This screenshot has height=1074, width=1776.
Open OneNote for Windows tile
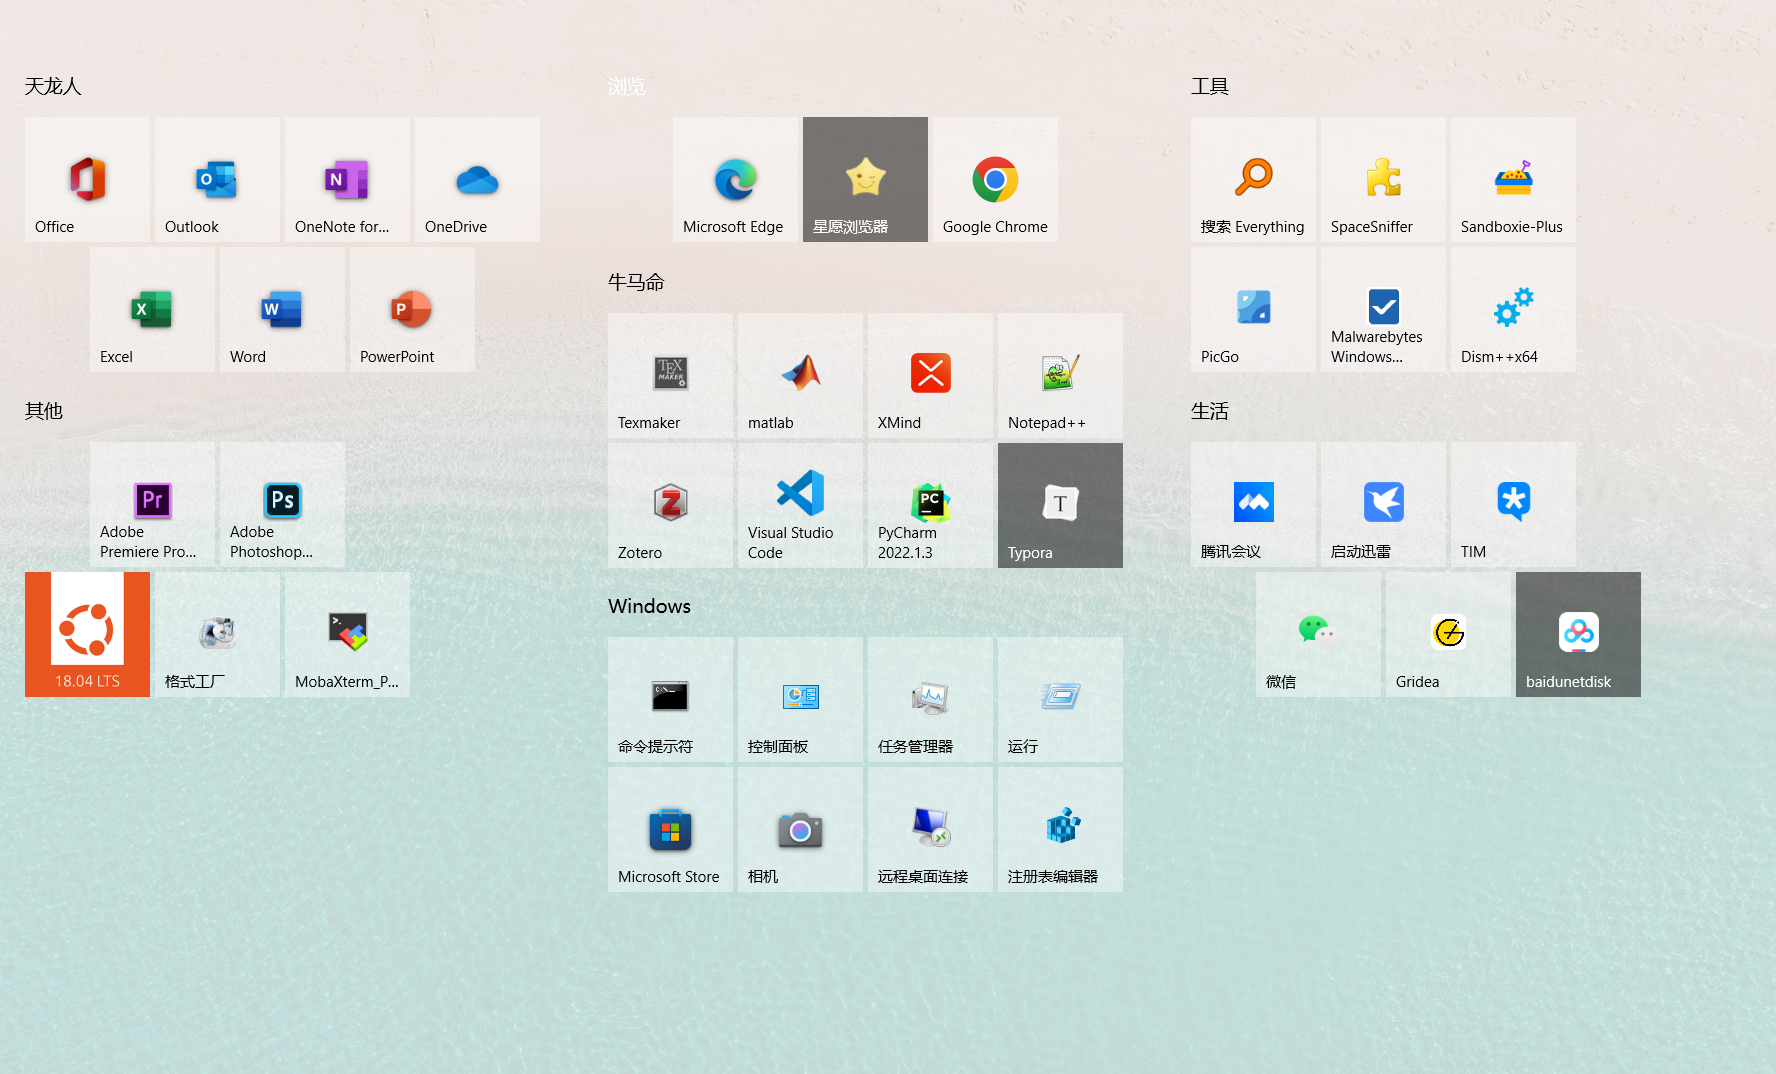pyautogui.click(x=347, y=179)
